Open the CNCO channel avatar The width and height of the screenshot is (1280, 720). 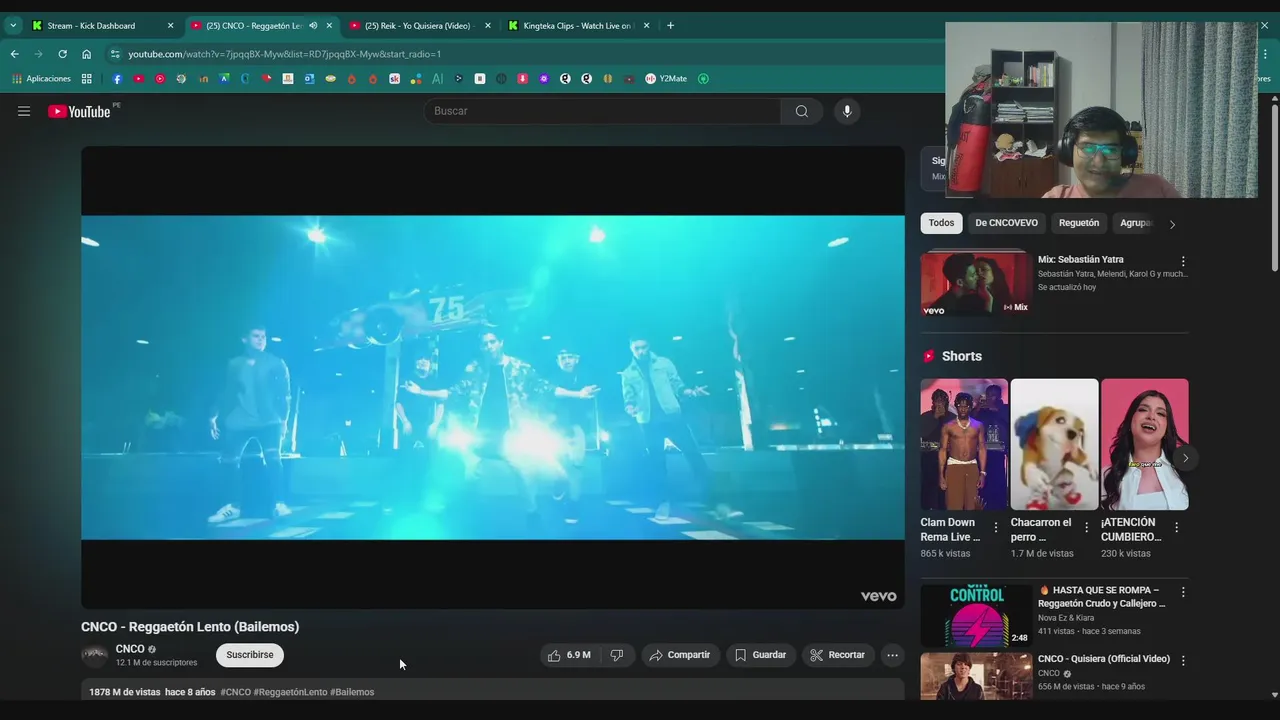[x=94, y=656]
